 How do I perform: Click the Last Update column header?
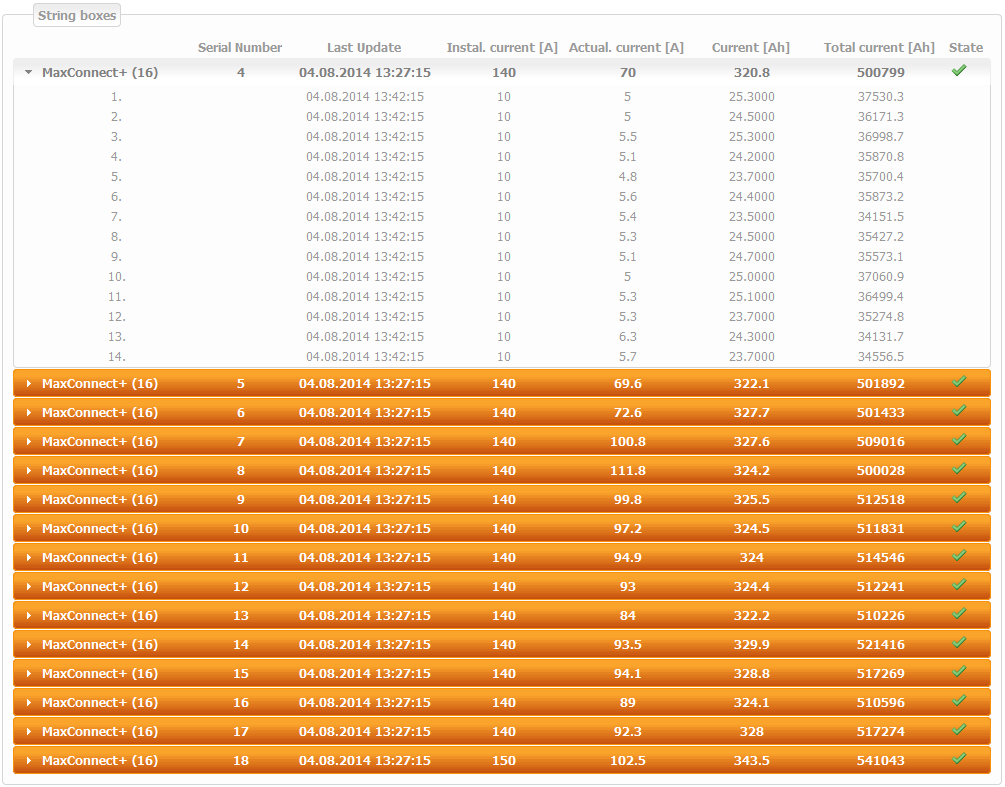pyautogui.click(x=364, y=47)
